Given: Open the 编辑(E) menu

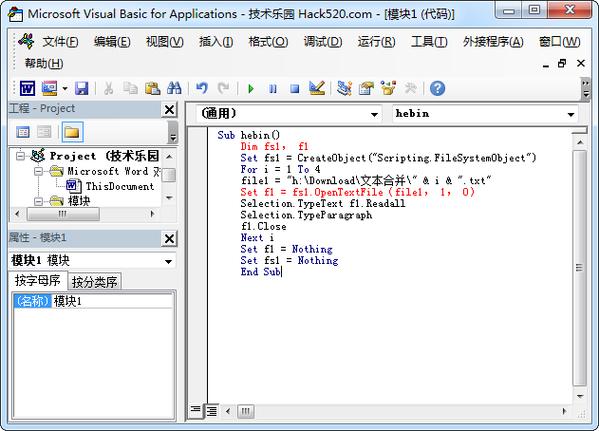Looking at the screenshot, I should pos(112,41).
